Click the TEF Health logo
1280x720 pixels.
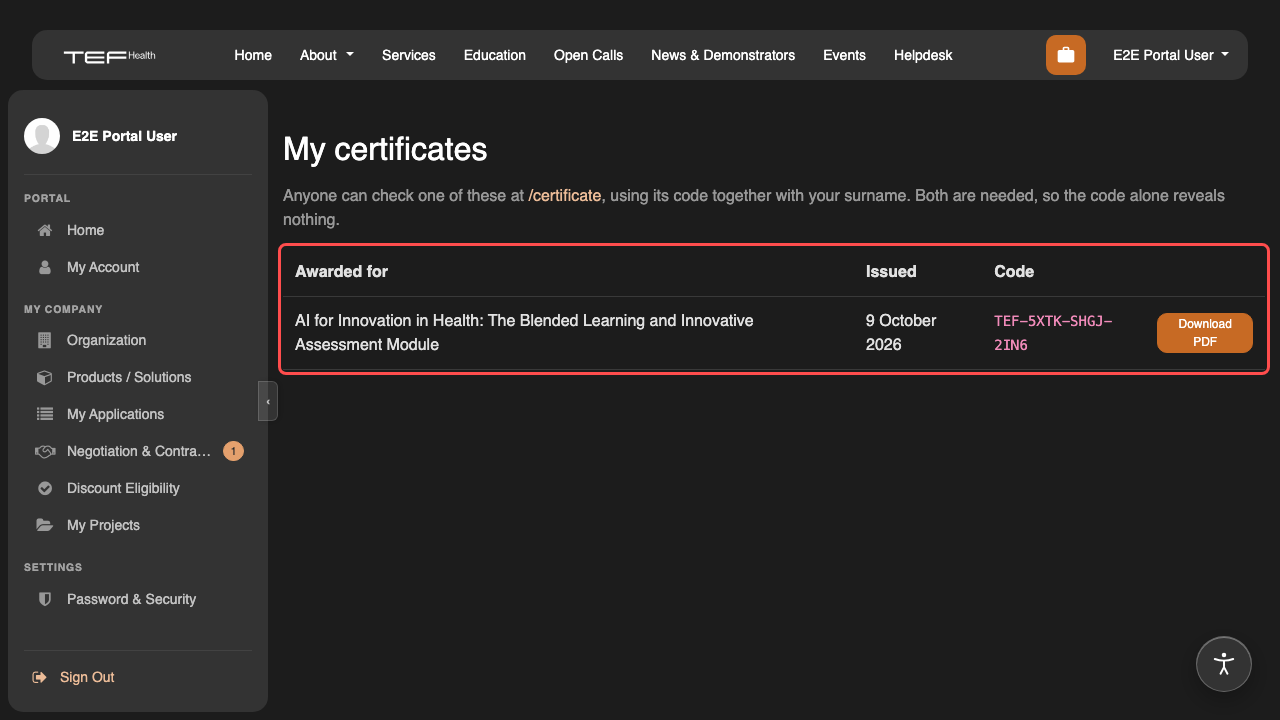click(x=109, y=56)
